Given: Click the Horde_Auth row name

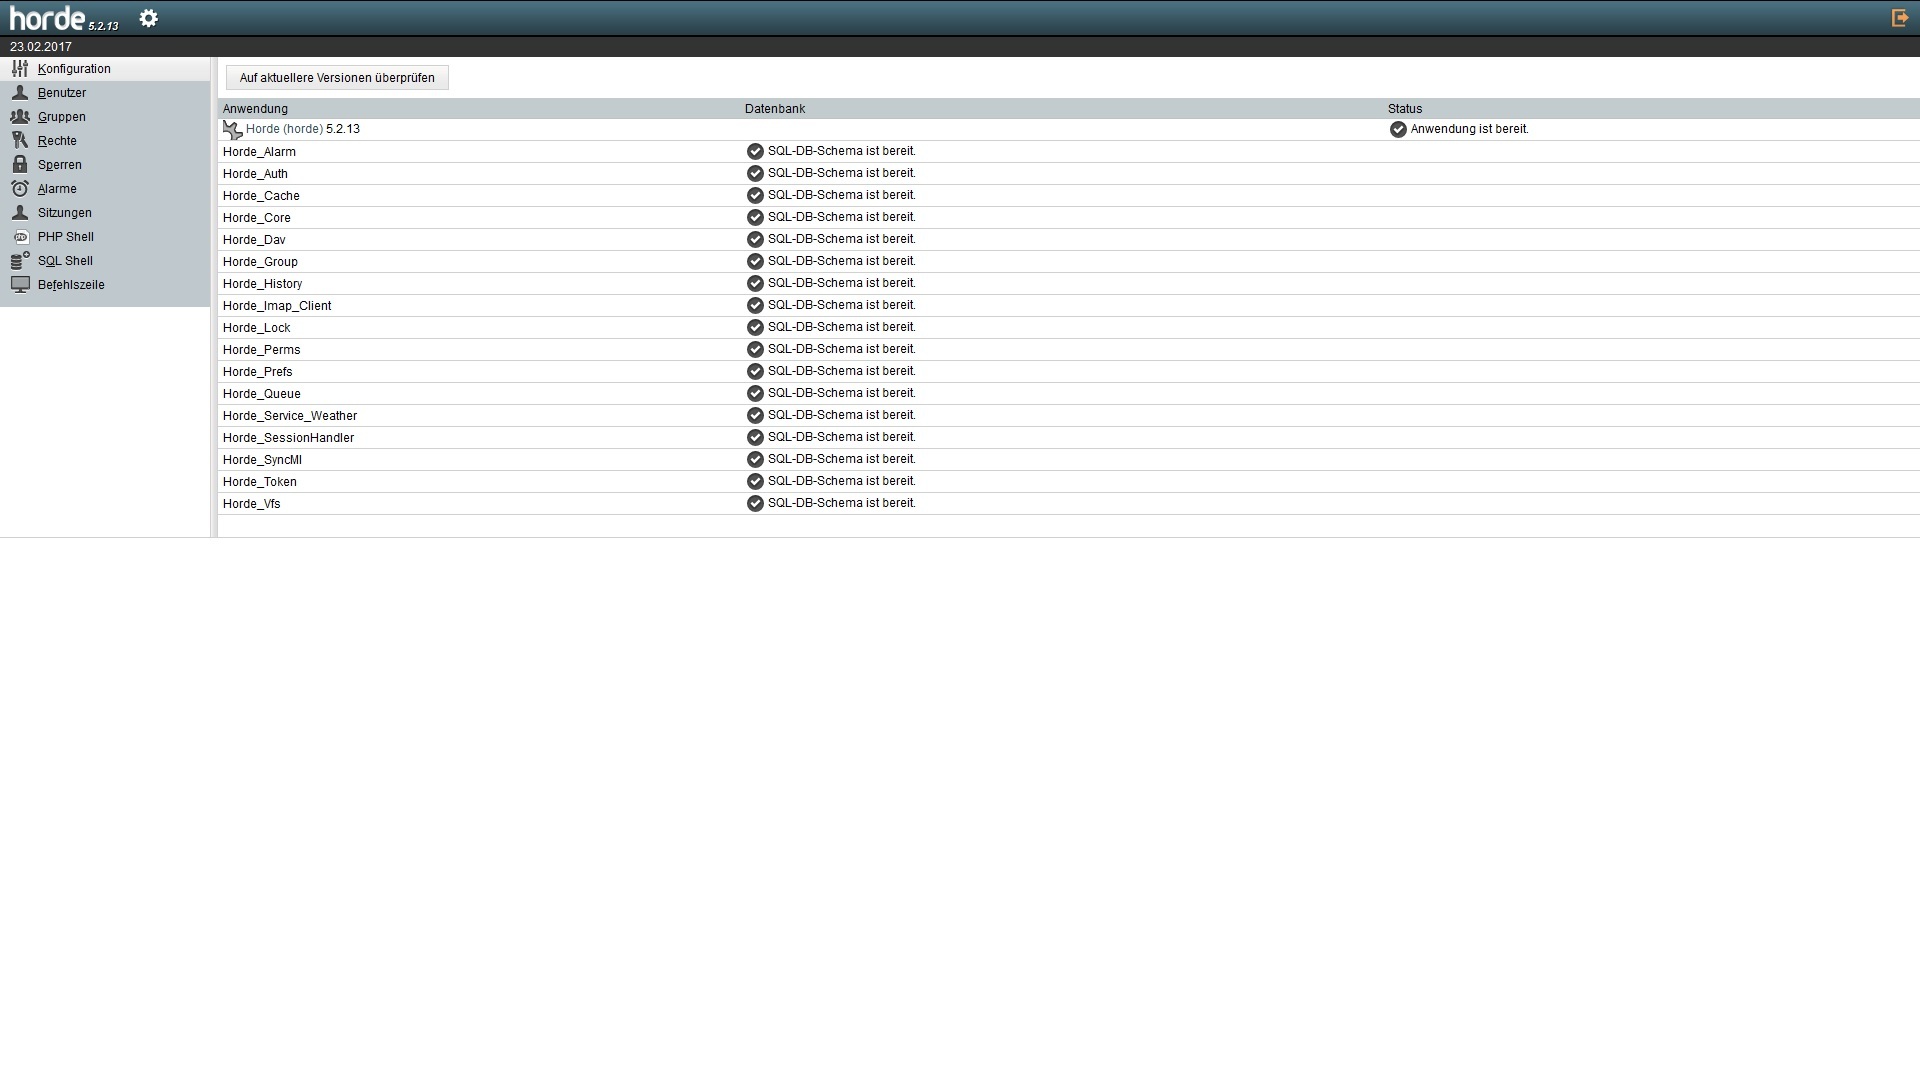Looking at the screenshot, I should pos(255,174).
